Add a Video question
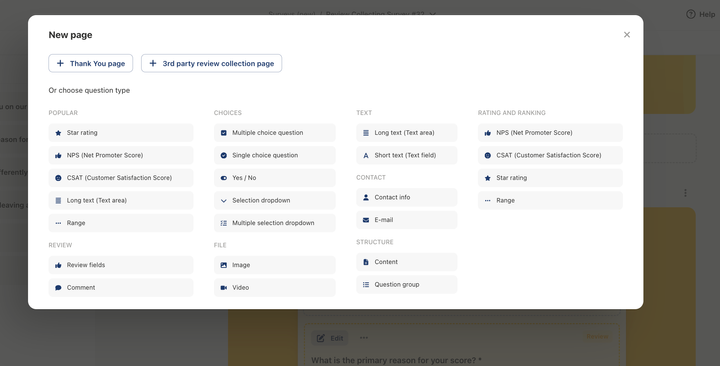Viewport: 720px width, 366px height. [275, 287]
